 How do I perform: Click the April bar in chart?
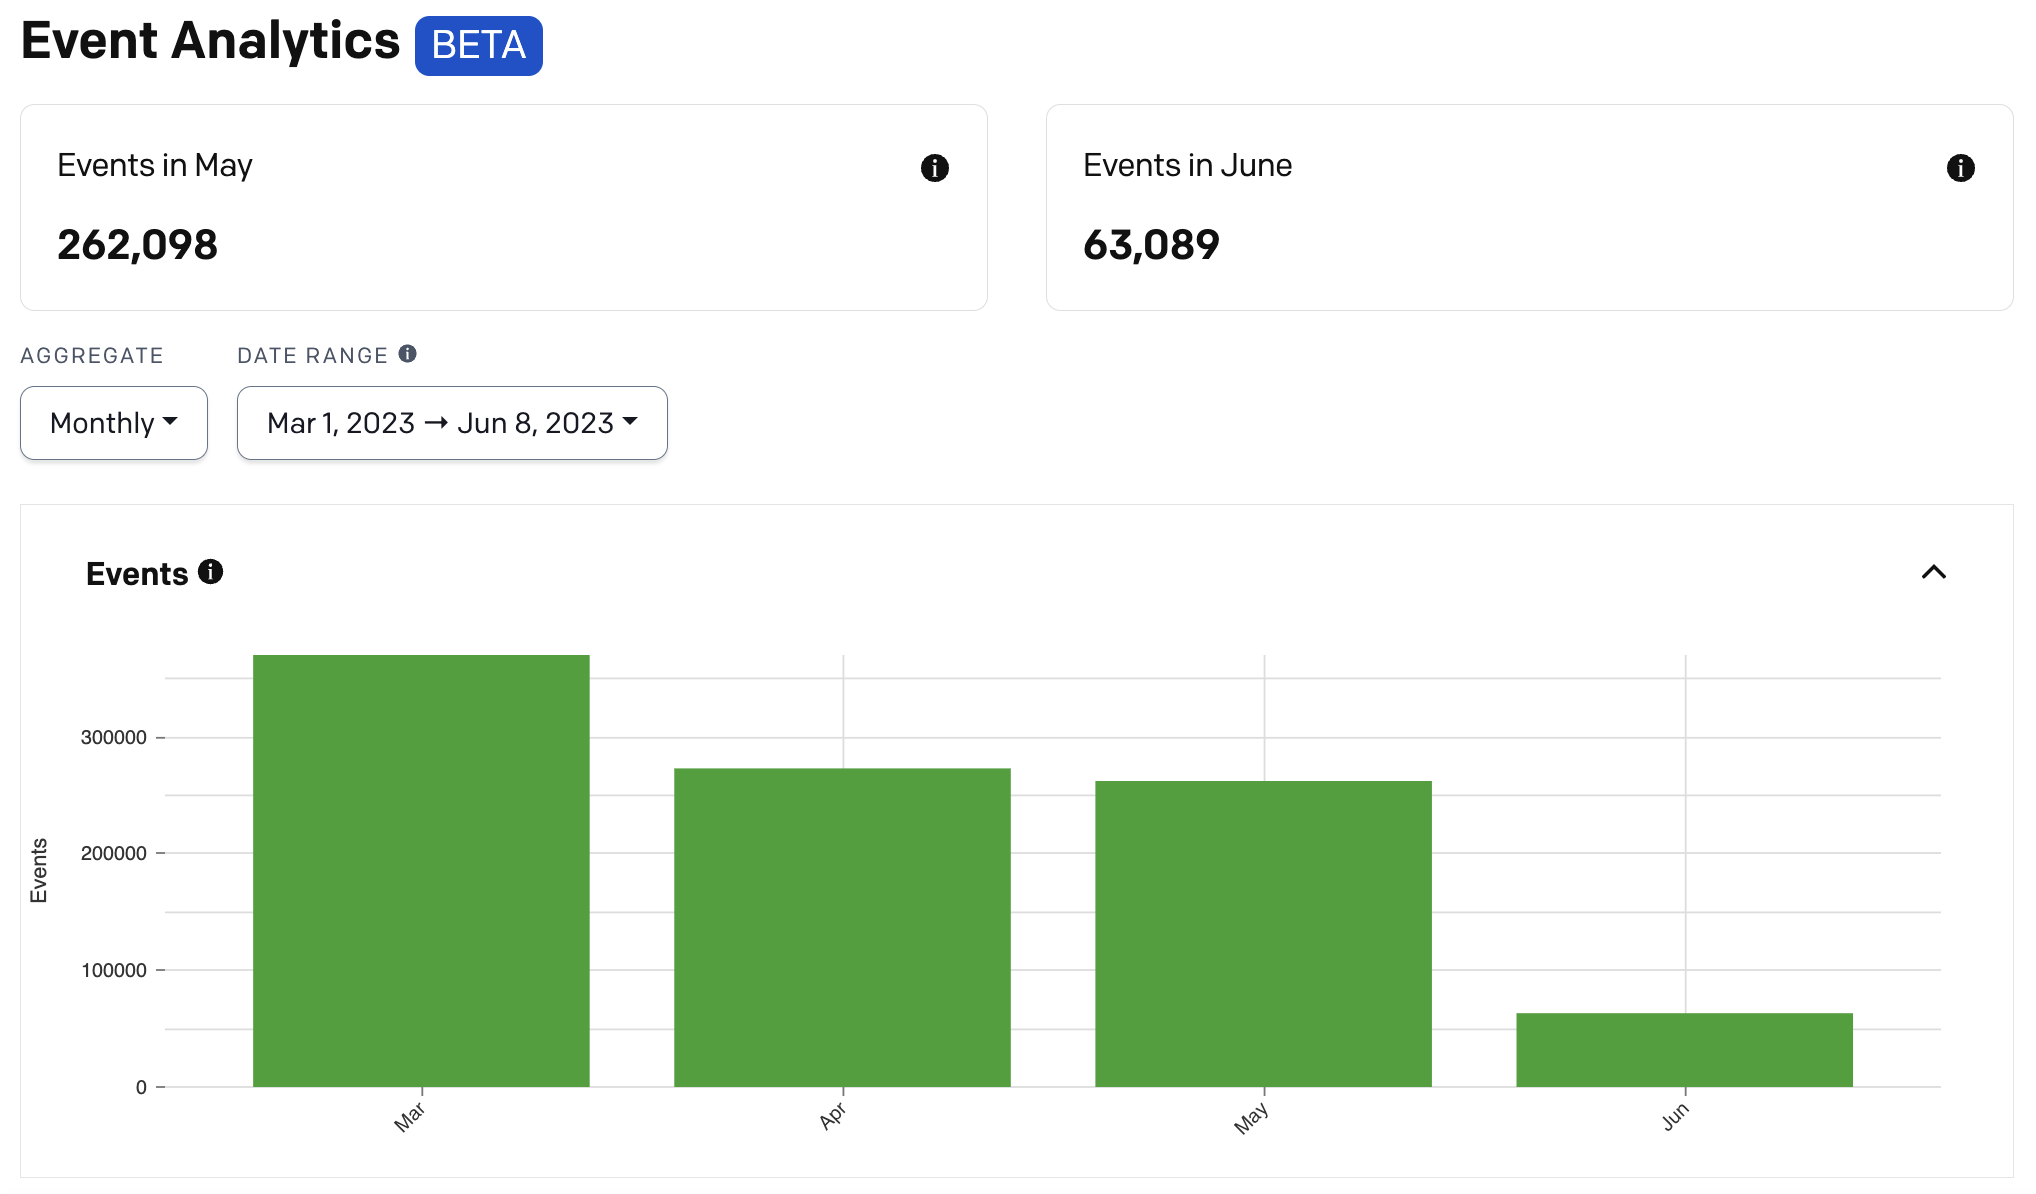842,927
